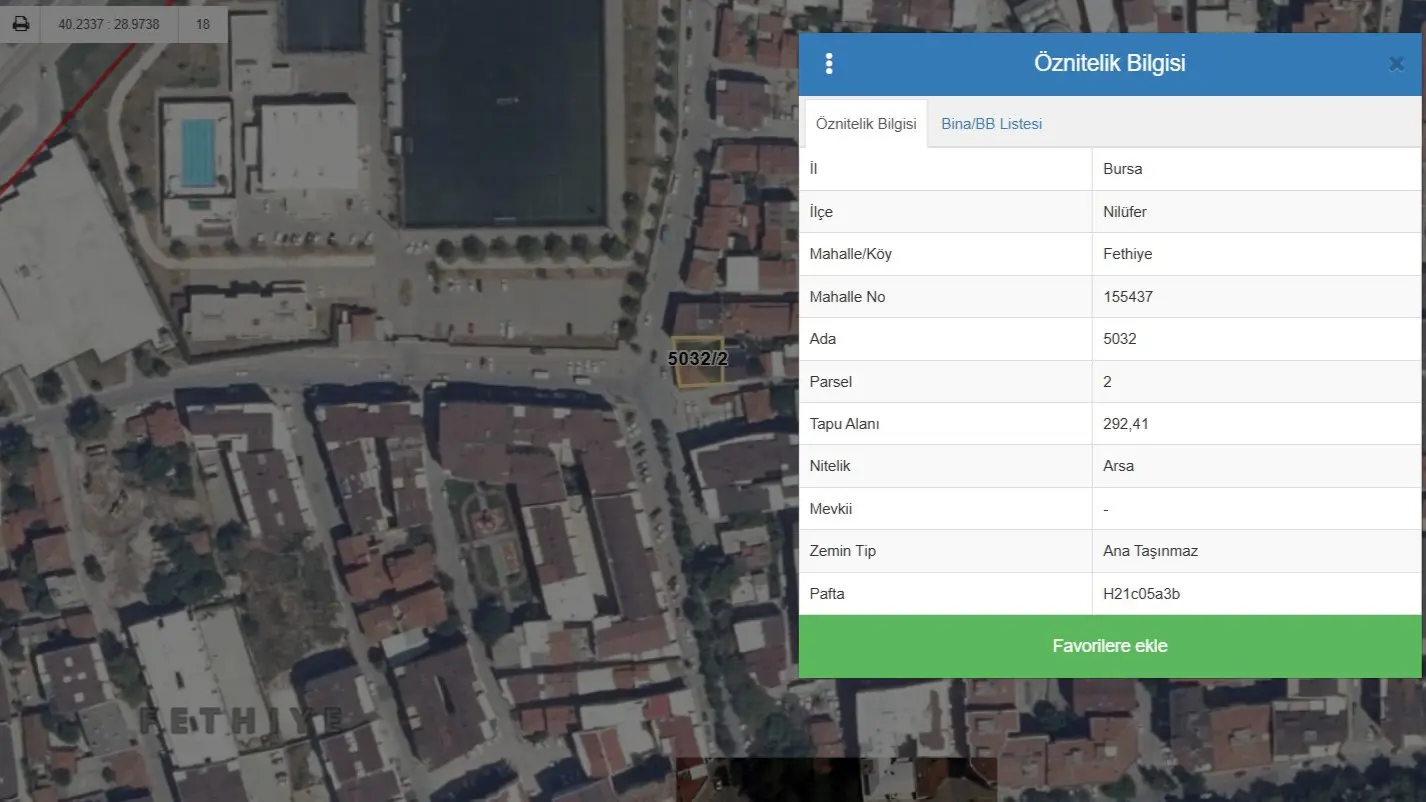Image resolution: width=1426 pixels, height=802 pixels.
Task: Click the Nitelik value Arsa
Action: [1118, 466]
